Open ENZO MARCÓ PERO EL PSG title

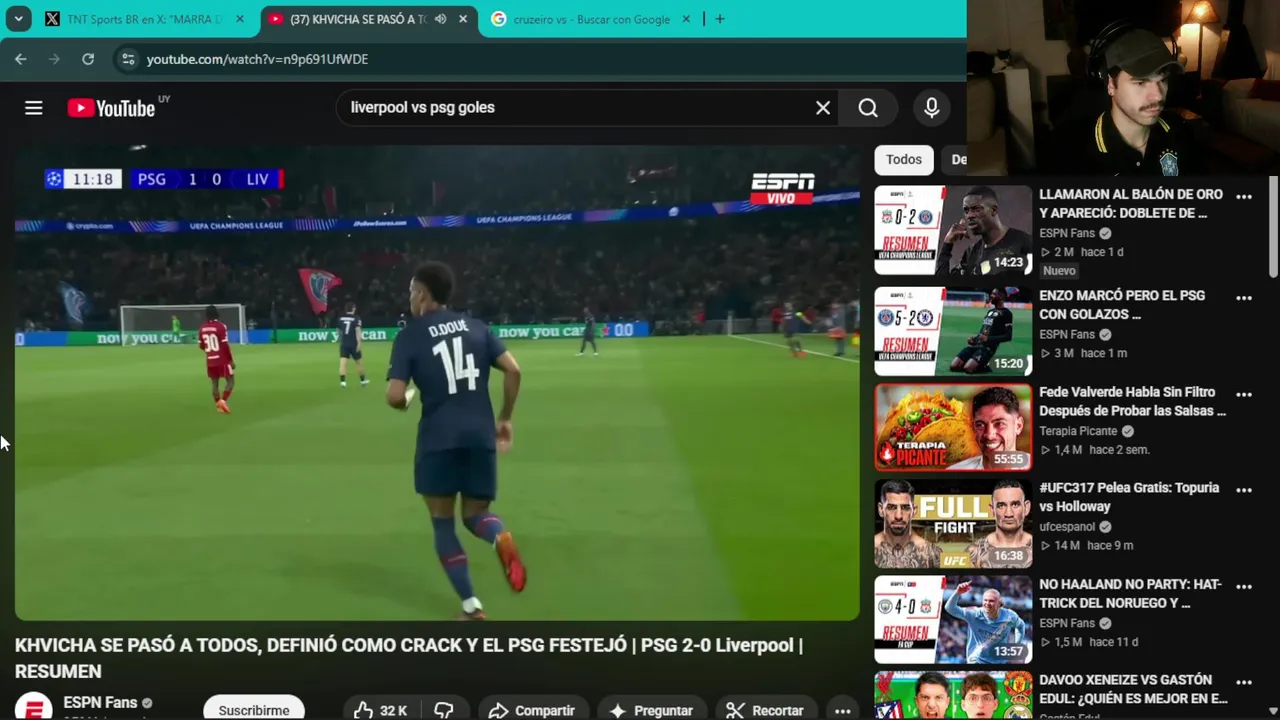tap(1122, 305)
